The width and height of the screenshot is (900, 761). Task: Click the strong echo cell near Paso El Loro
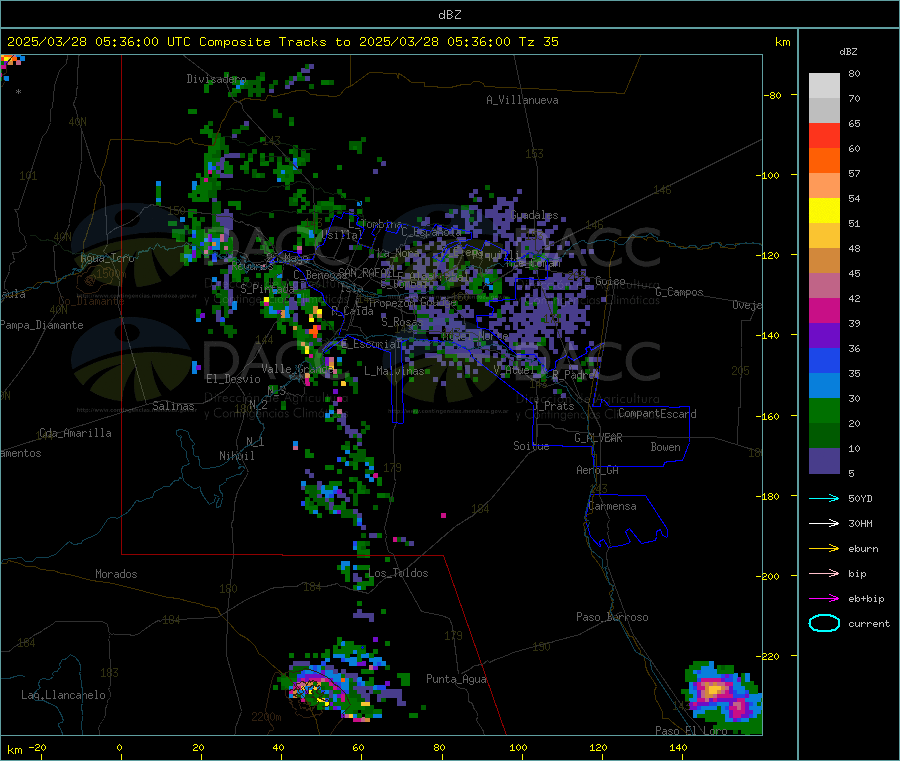(x=724, y=696)
